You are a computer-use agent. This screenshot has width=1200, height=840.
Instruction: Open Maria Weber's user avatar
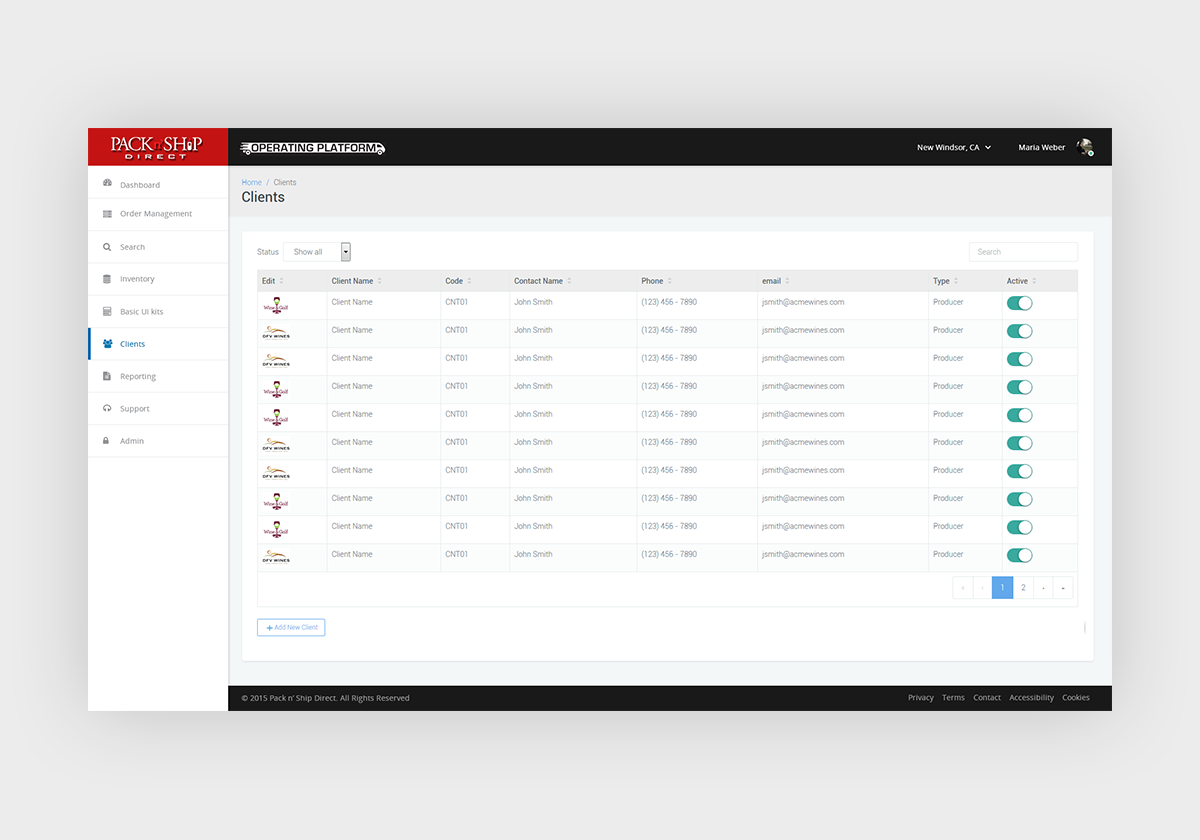point(1084,147)
